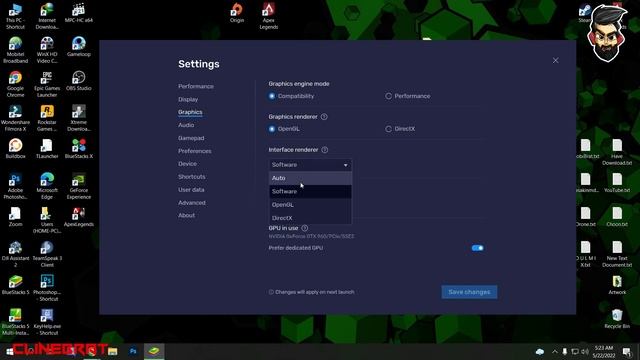Open Advanced settings section

191,202
